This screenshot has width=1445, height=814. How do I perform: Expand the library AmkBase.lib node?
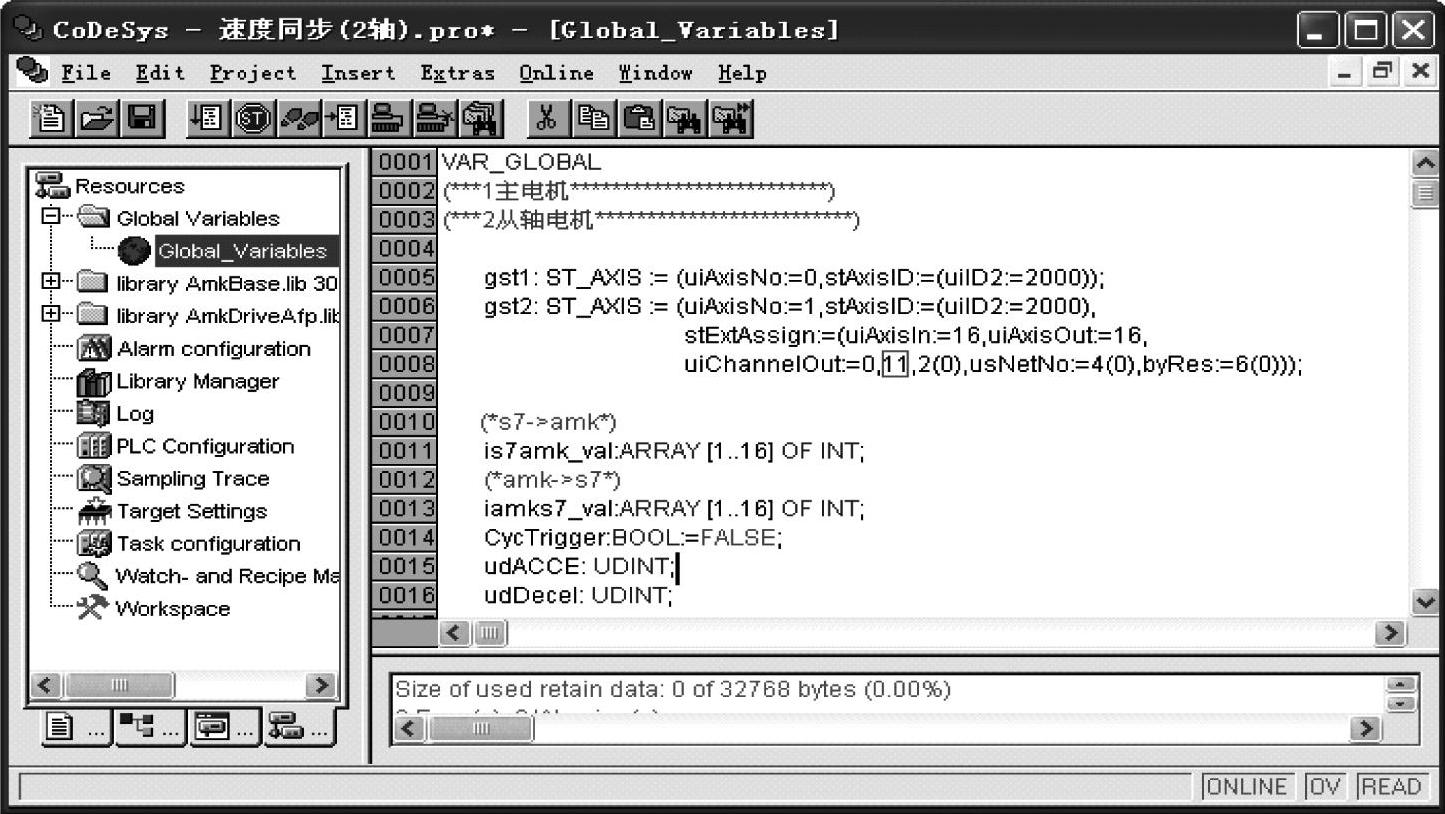click(51, 282)
